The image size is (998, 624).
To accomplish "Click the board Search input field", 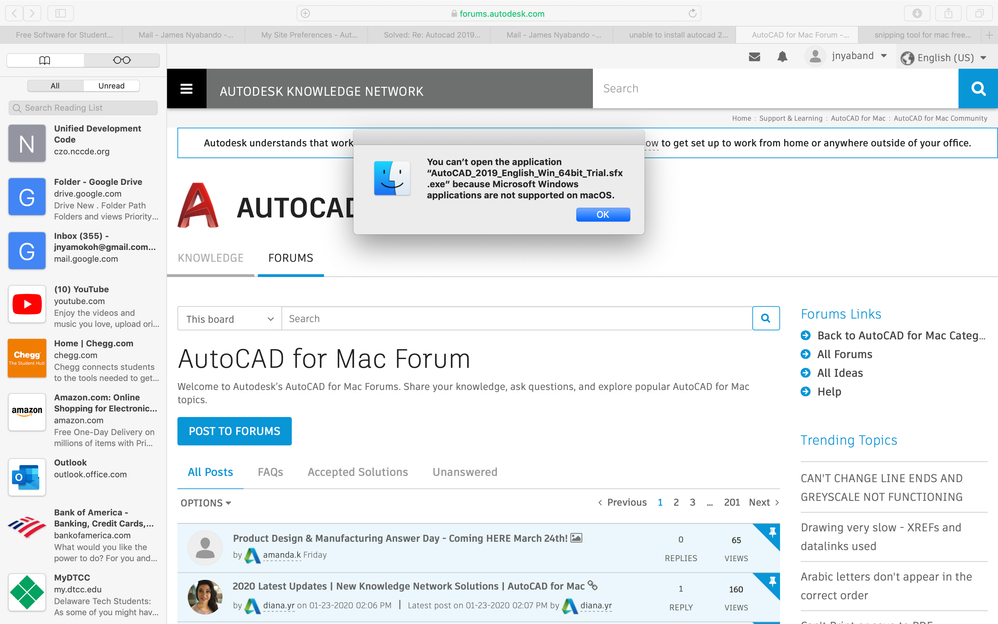I will 517,318.
